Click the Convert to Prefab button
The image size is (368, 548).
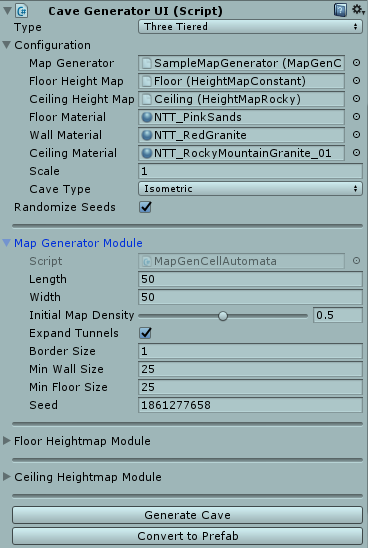(x=187, y=536)
